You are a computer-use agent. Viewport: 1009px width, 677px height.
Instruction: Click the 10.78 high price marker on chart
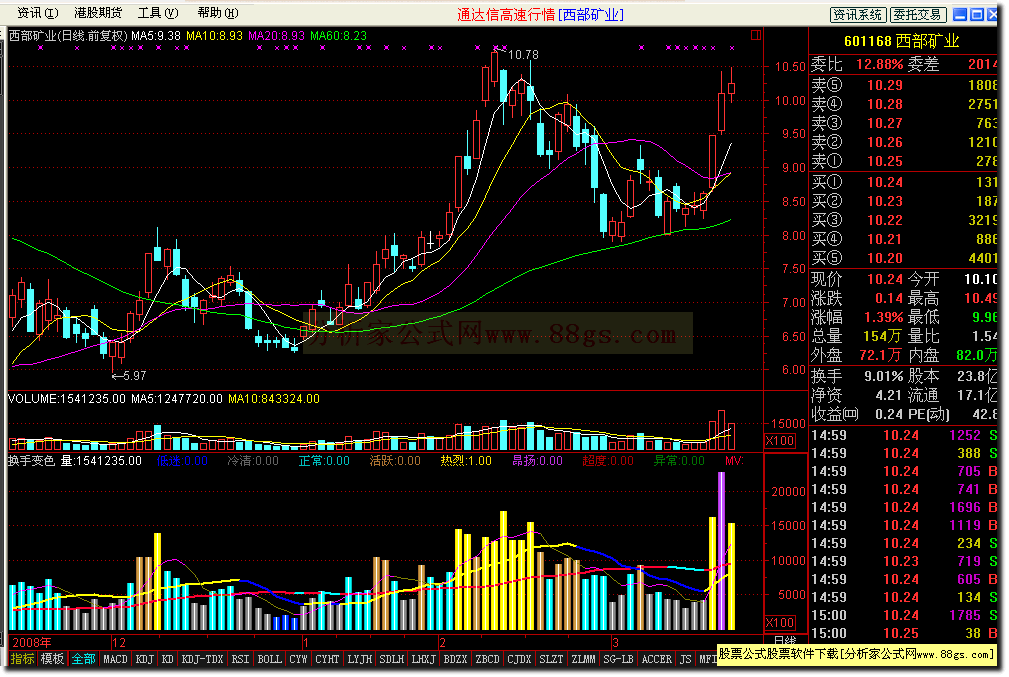coord(523,55)
